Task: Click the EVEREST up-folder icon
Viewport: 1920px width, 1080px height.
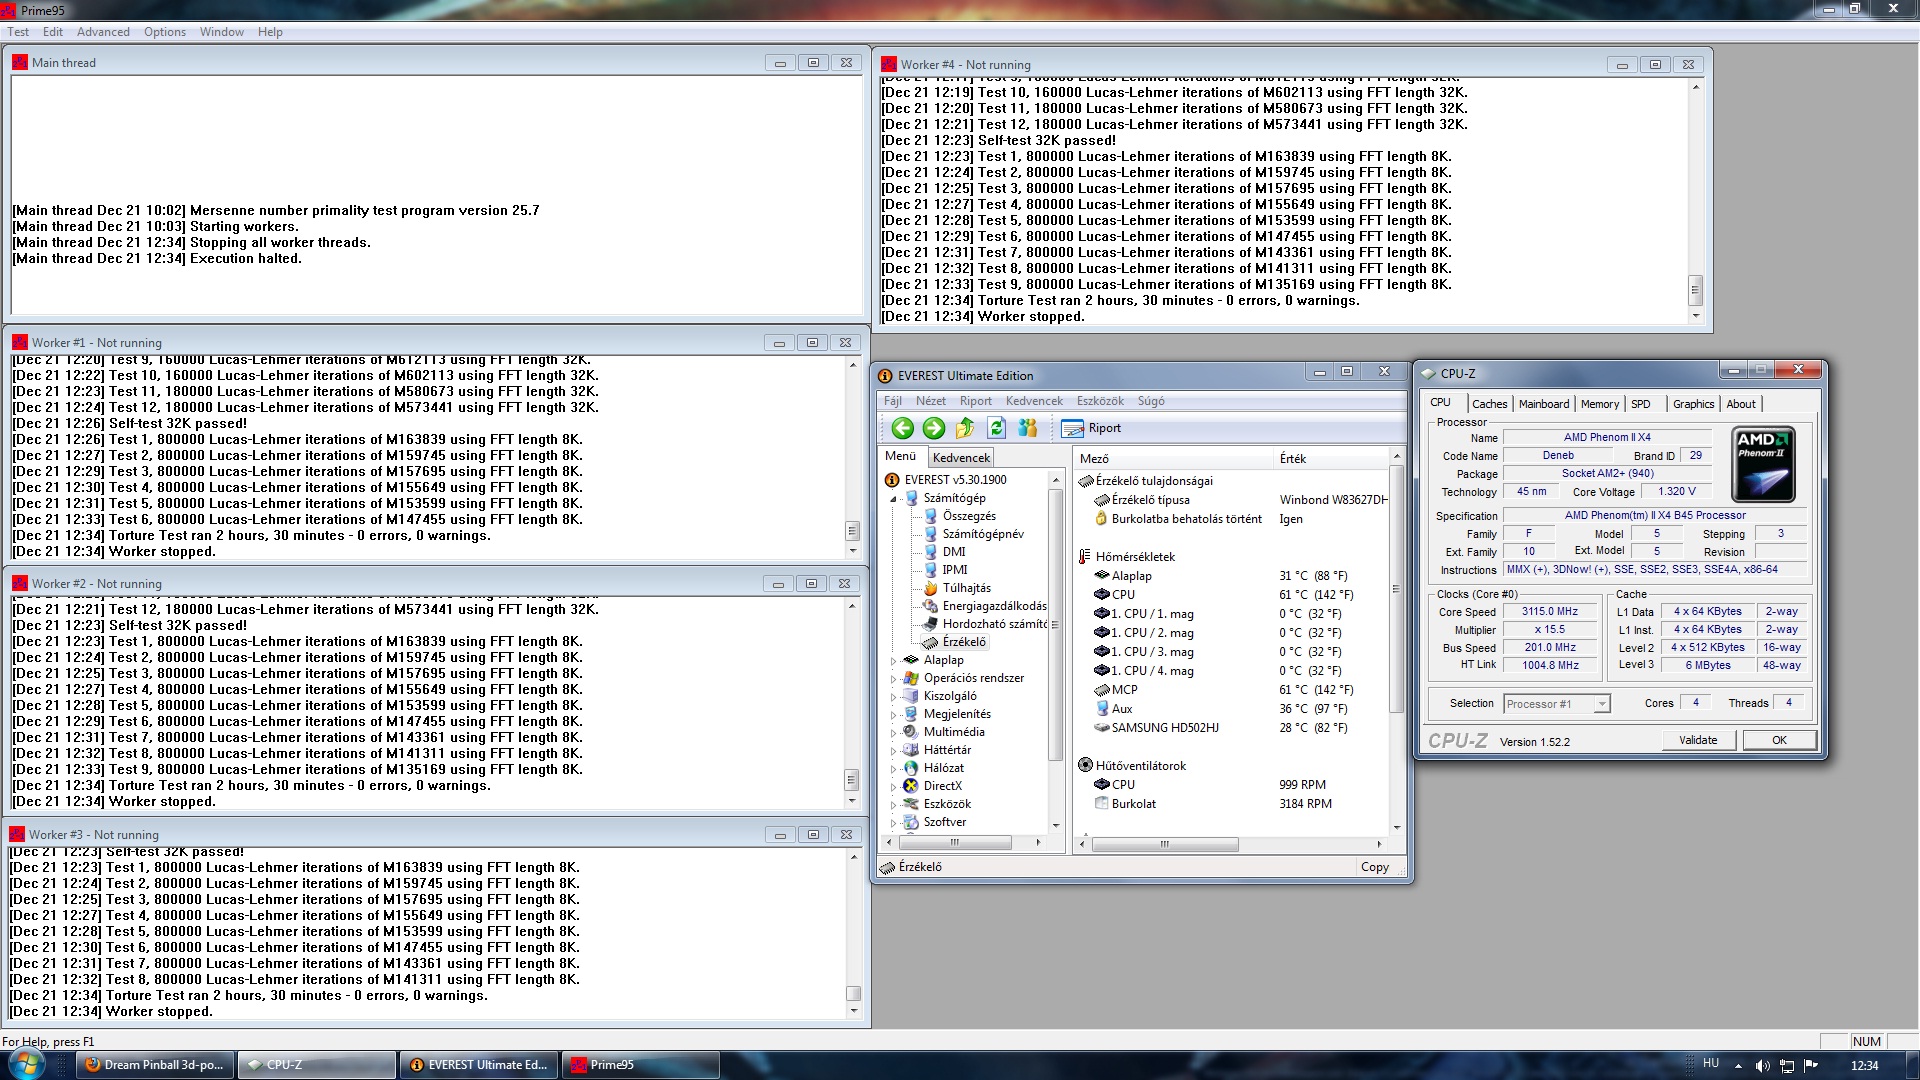Action: click(x=965, y=428)
